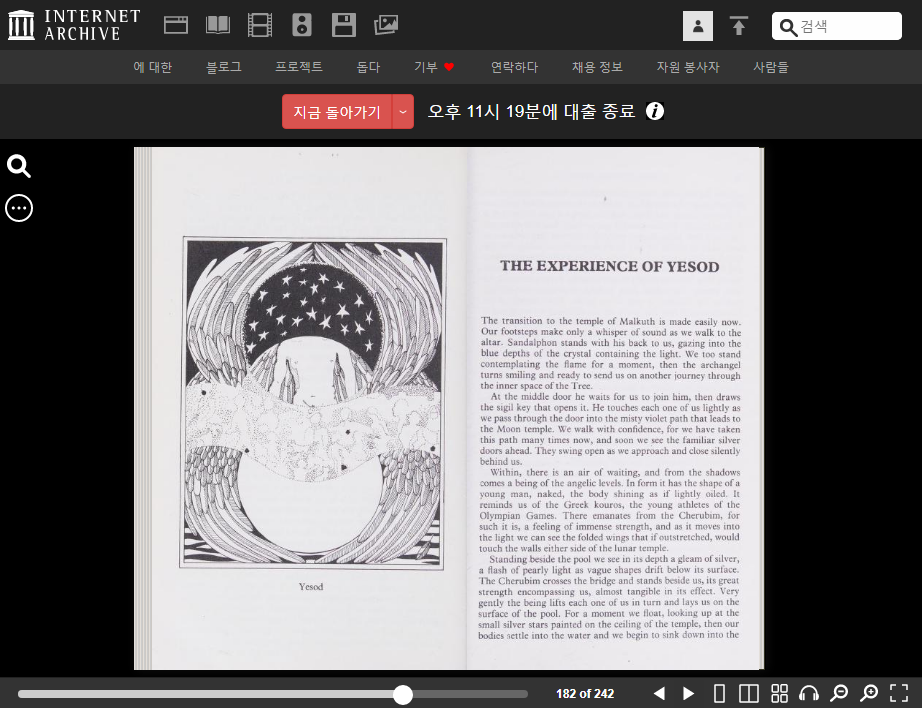Open the more options ellipsis side icon
The width and height of the screenshot is (922, 708).
pos(19,208)
